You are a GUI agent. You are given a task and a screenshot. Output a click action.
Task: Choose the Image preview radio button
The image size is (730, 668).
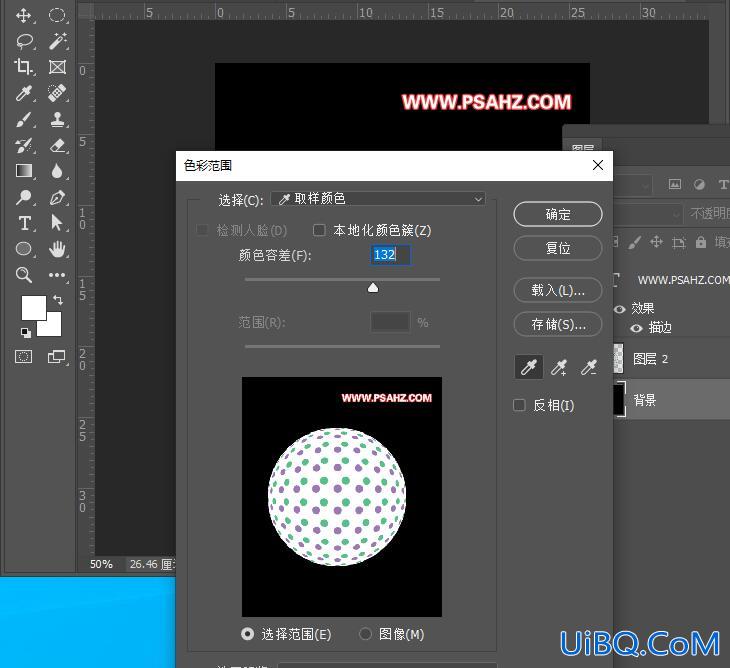365,634
